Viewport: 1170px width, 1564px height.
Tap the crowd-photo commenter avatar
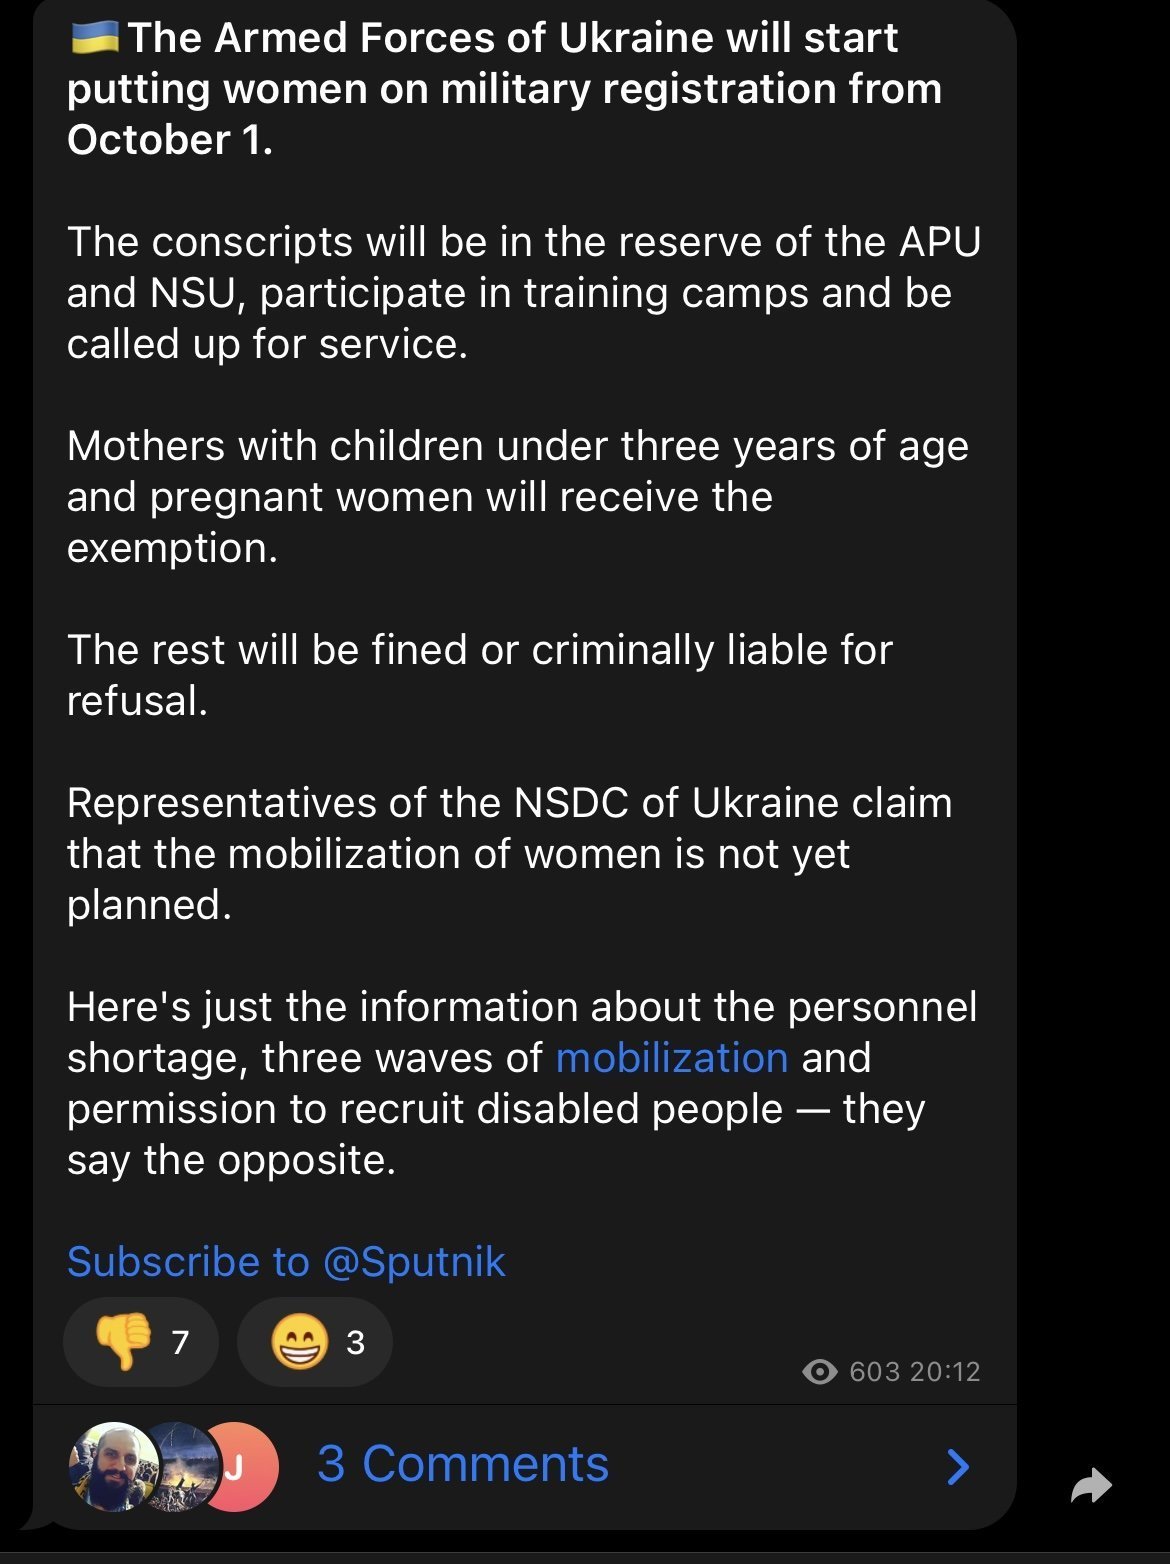pyautogui.click(x=182, y=1466)
